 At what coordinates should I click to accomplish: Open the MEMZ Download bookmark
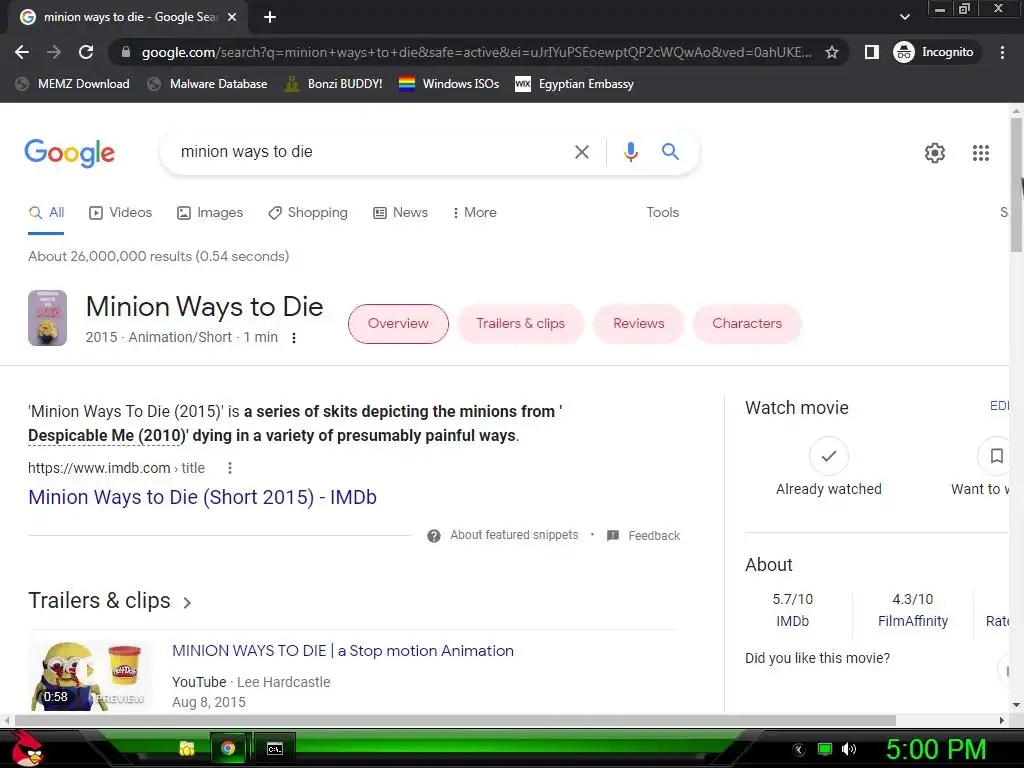click(x=72, y=84)
